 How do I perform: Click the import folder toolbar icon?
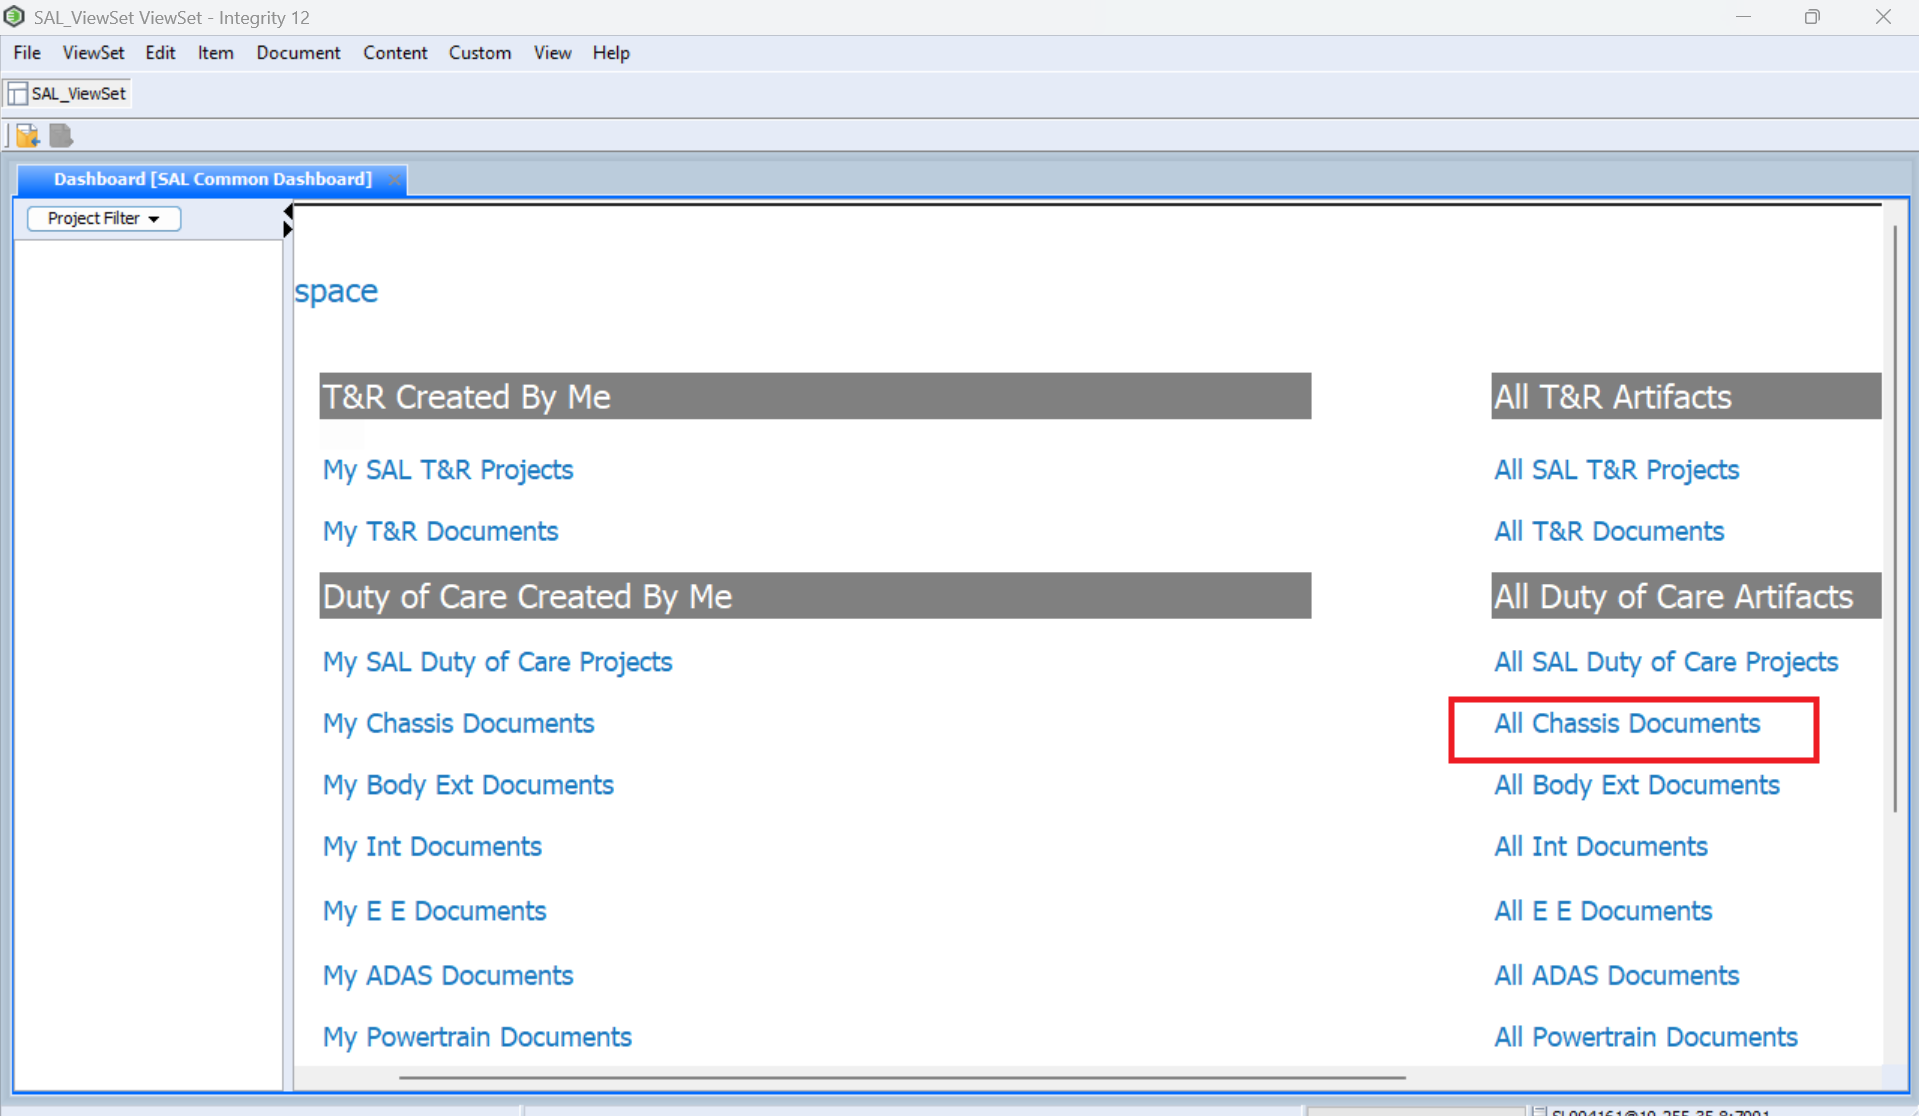pyautogui.click(x=27, y=135)
